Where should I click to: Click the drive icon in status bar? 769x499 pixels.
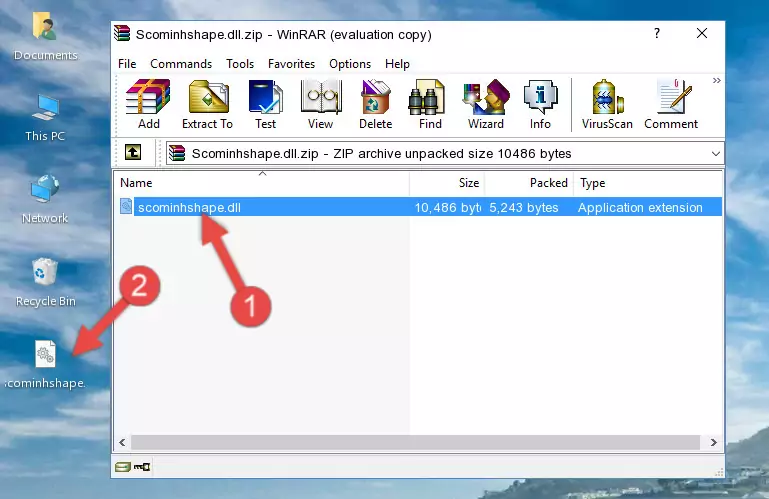pyautogui.click(x=123, y=467)
